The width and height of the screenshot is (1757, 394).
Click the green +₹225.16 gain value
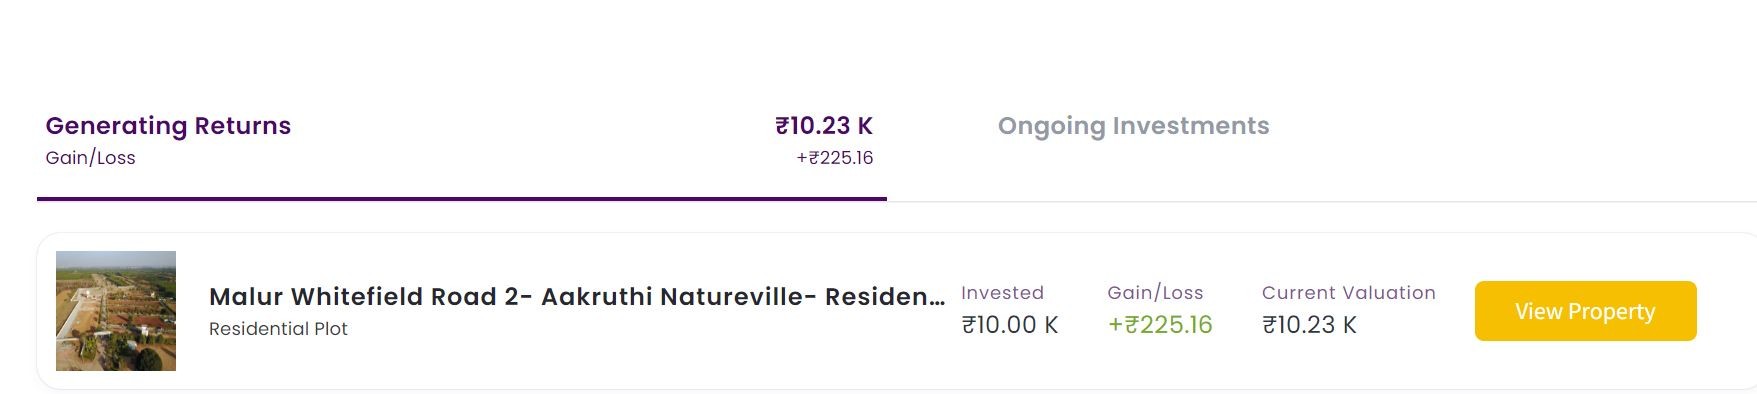point(1160,325)
